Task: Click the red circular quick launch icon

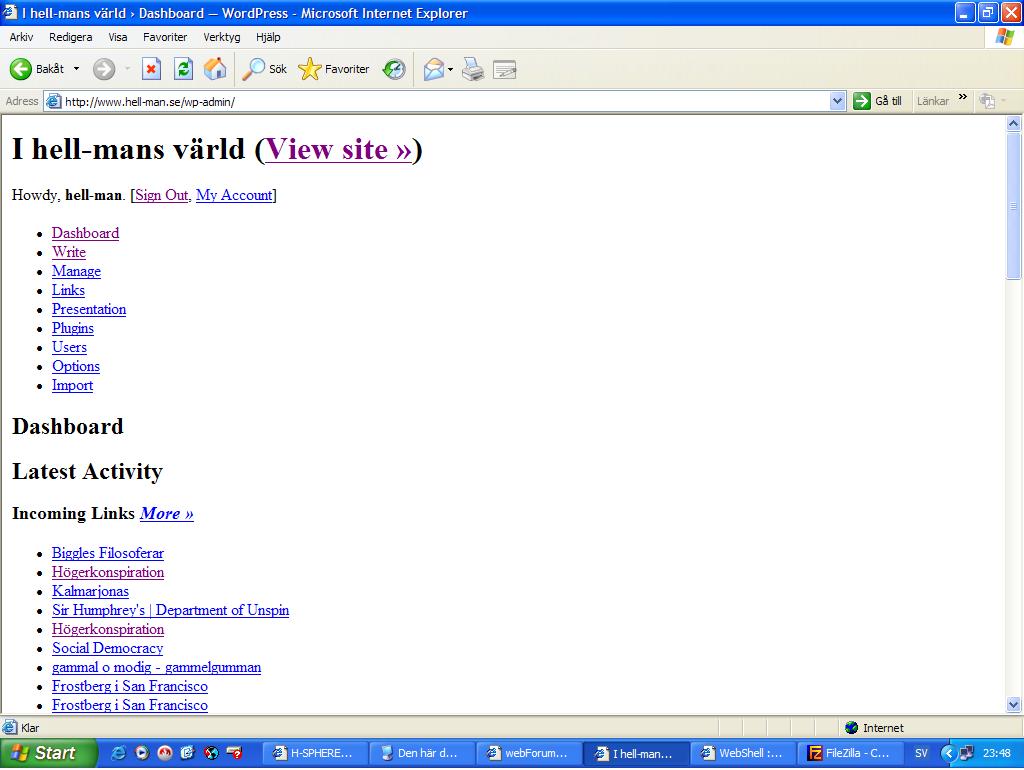Action: pyautogui.click(x=165, y=753)
